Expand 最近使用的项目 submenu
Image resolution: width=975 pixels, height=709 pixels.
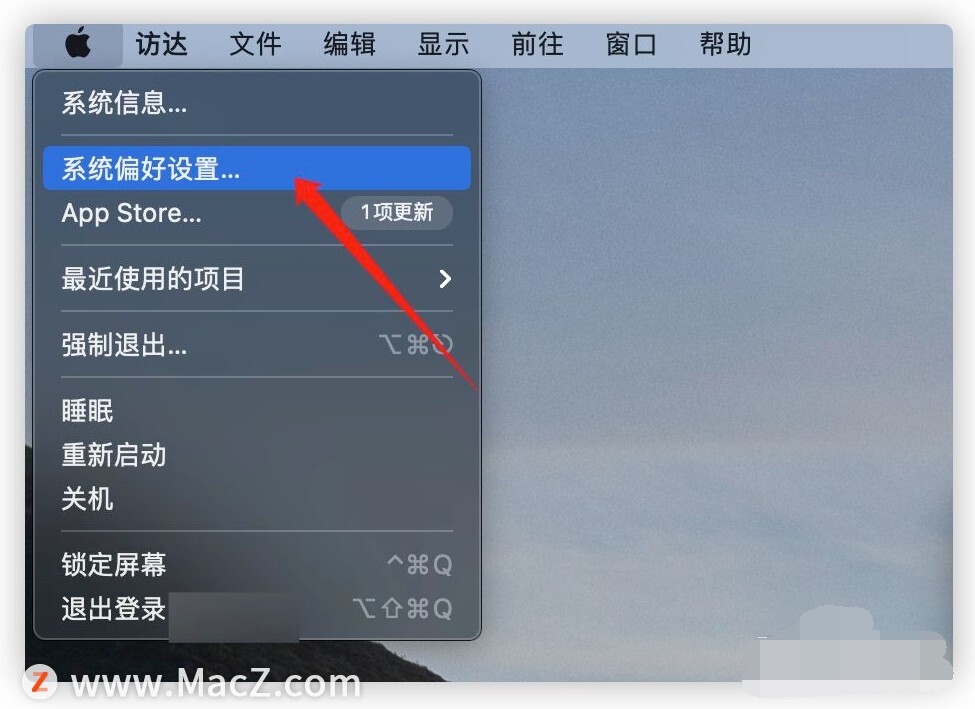[x=257, y=279]
